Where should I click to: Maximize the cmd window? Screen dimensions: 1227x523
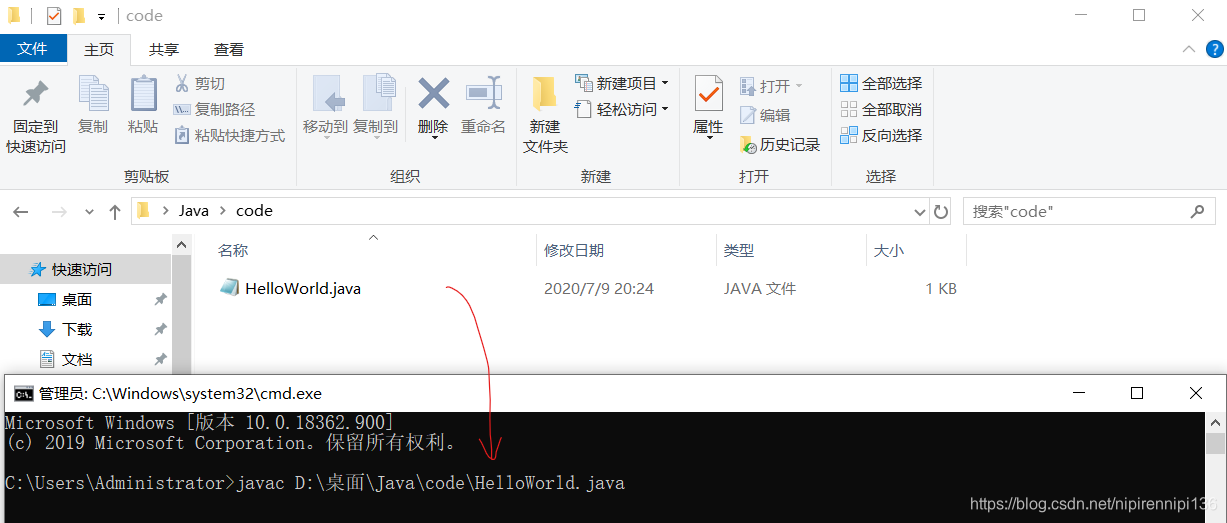[x=1137, y=393]
